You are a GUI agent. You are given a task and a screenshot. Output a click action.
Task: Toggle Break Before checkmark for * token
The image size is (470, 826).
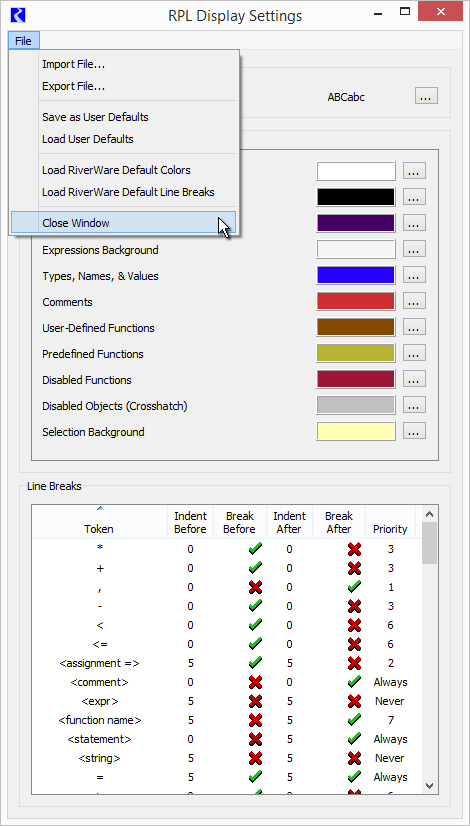point(255,549)
